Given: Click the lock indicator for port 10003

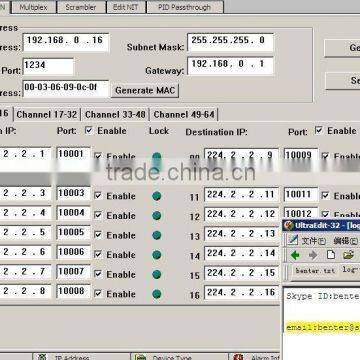Looking at the screenshot, I should (x=156, y=196).
